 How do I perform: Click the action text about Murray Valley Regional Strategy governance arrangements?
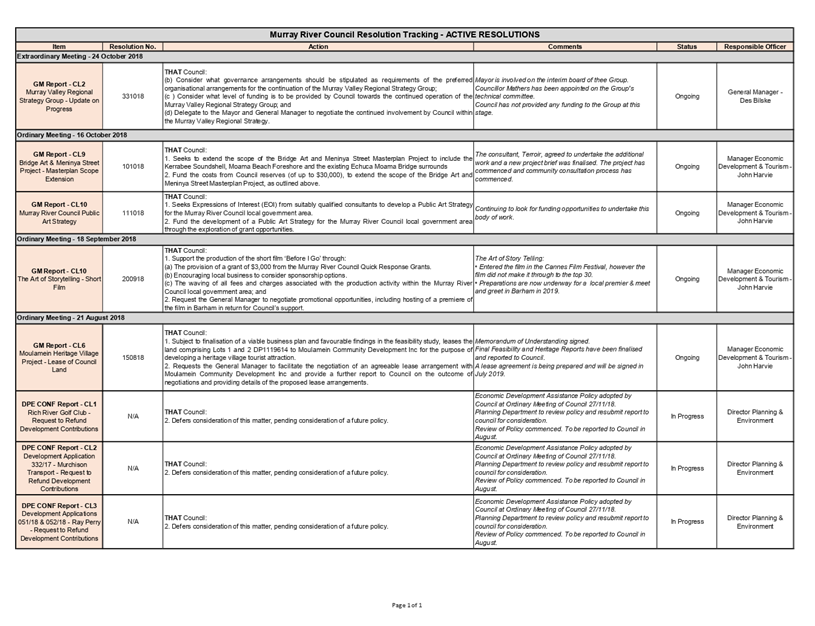tap(318, 96)
